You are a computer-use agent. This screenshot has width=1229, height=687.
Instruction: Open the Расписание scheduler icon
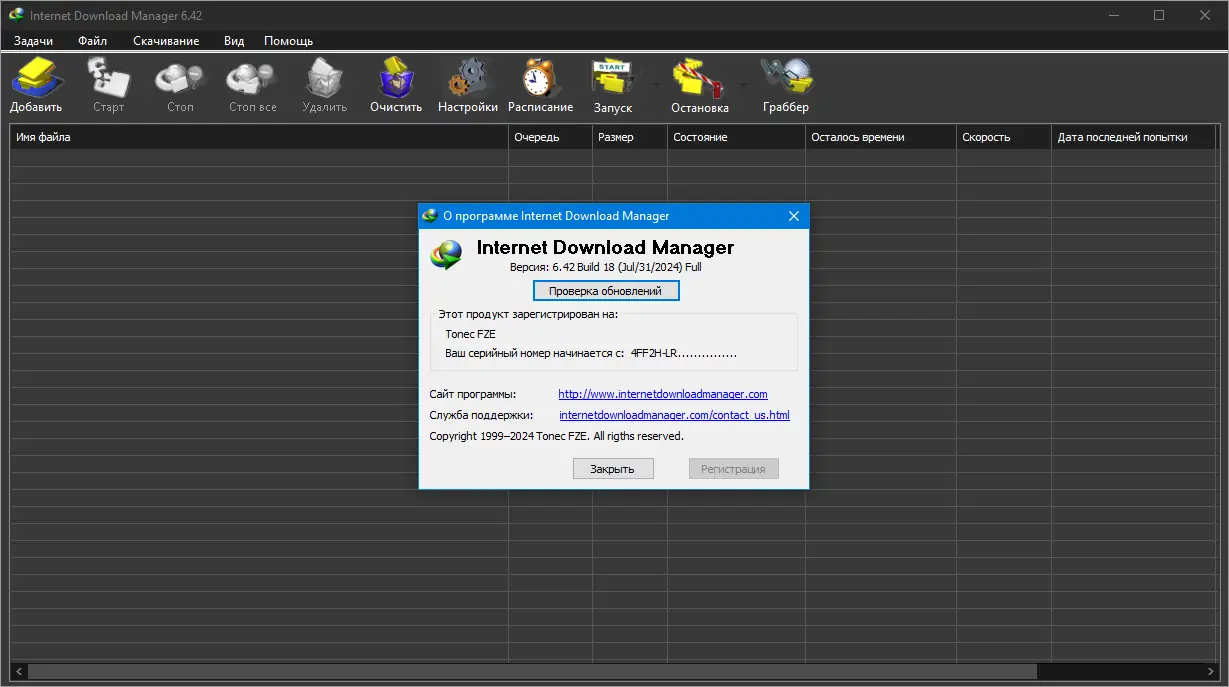(540, 83)
